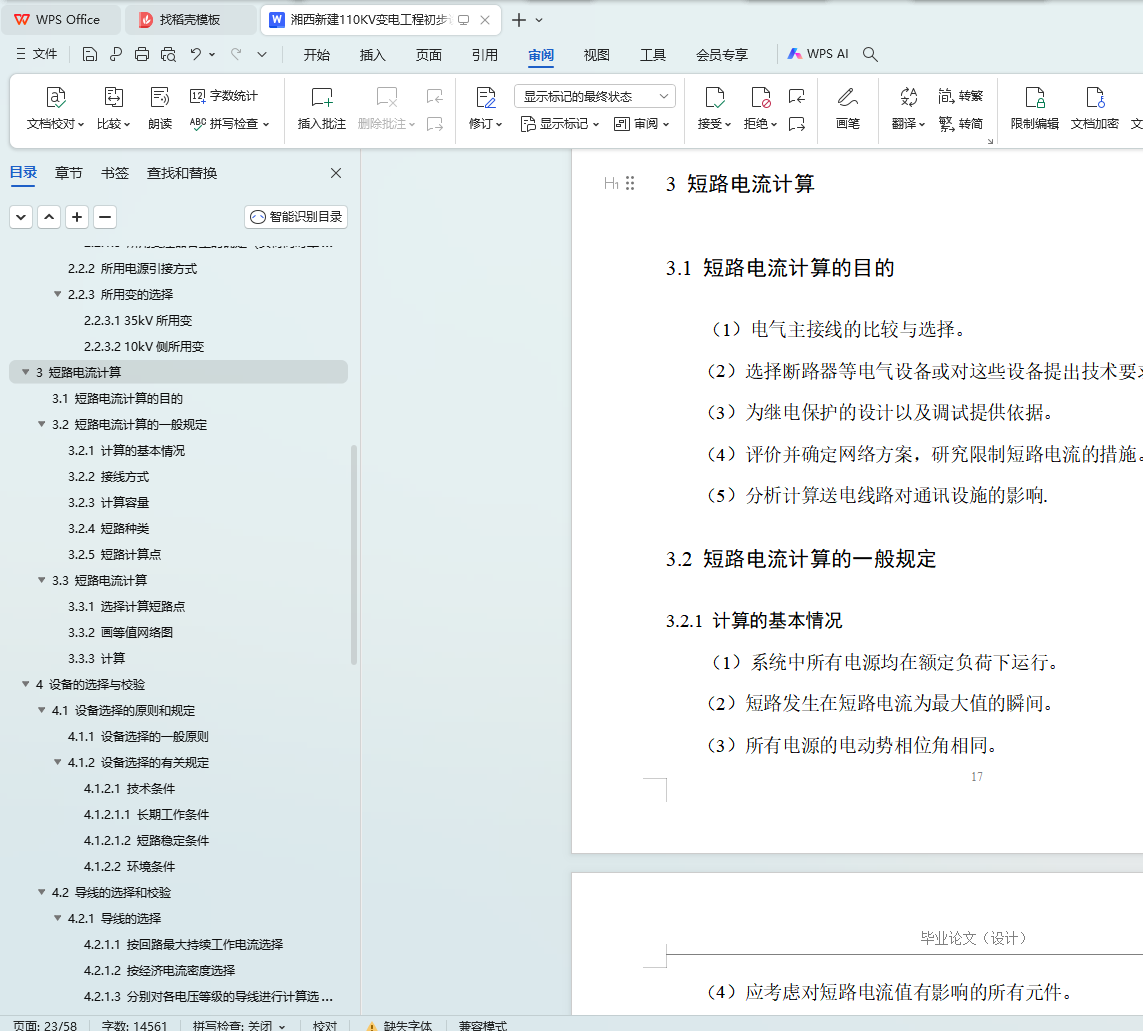Switch to the 找稻壳模板 tab

pos(190,20)
